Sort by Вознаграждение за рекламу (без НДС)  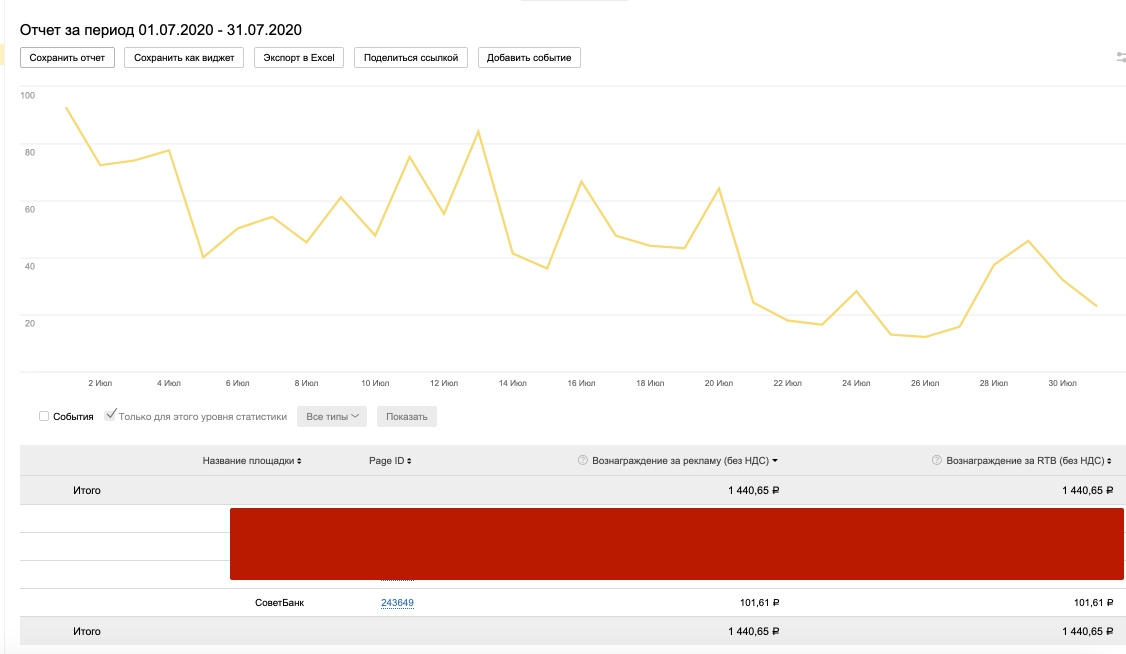pos(684,461)
